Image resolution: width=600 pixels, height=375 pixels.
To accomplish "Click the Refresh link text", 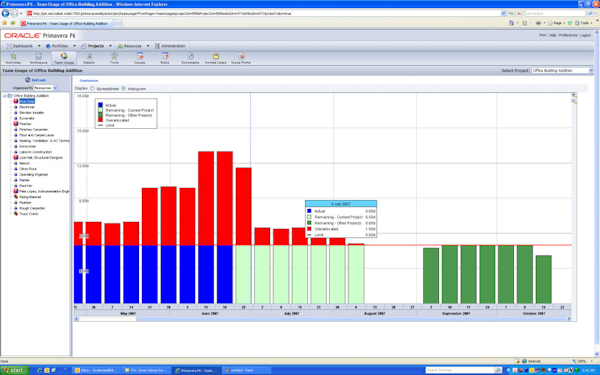I will 39,80.
